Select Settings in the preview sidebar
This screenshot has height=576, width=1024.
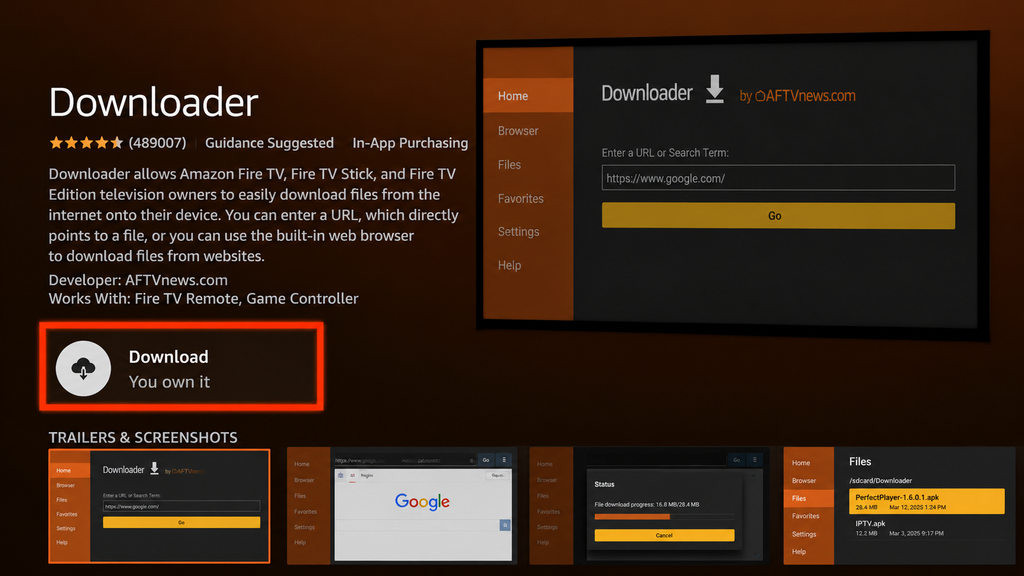coord(519,232)
